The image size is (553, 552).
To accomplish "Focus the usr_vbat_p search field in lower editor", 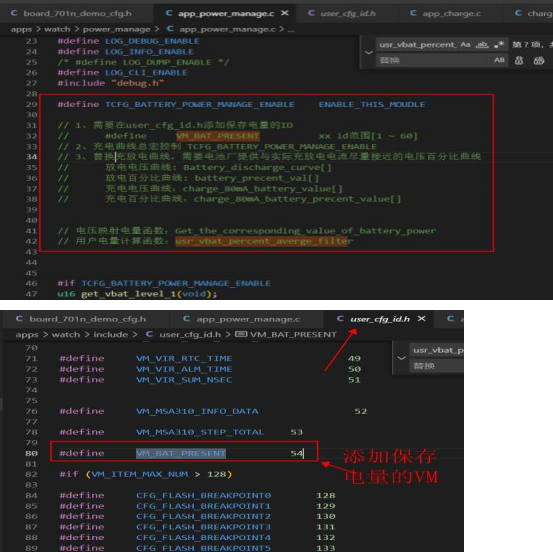I will tap(437, 350).
